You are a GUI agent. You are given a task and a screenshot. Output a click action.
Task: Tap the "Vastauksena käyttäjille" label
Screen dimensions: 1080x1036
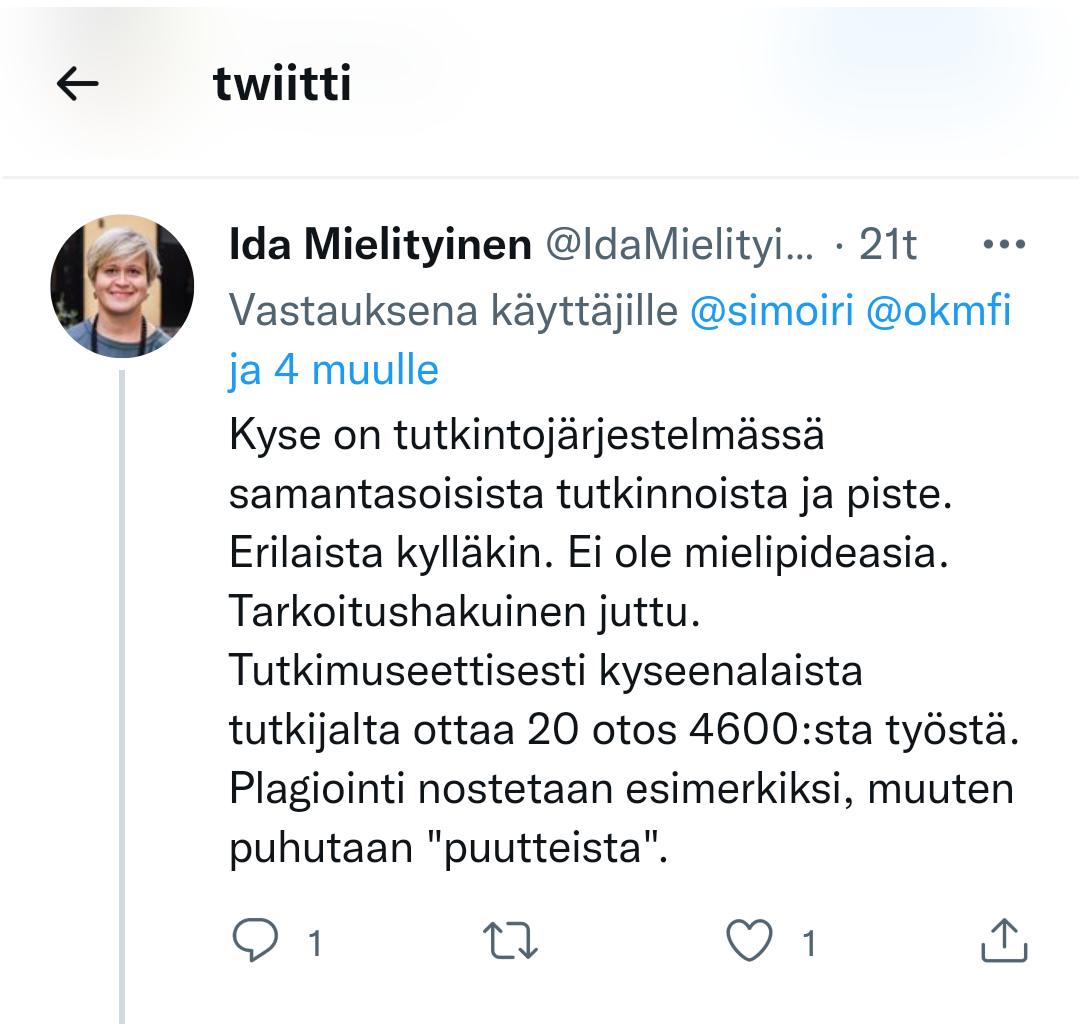453,312
